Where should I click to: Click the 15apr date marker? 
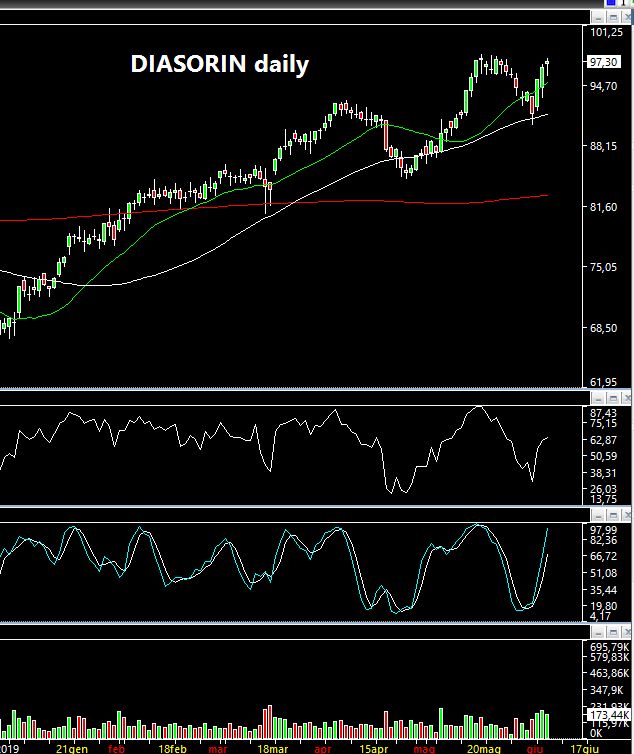point(373,749)
